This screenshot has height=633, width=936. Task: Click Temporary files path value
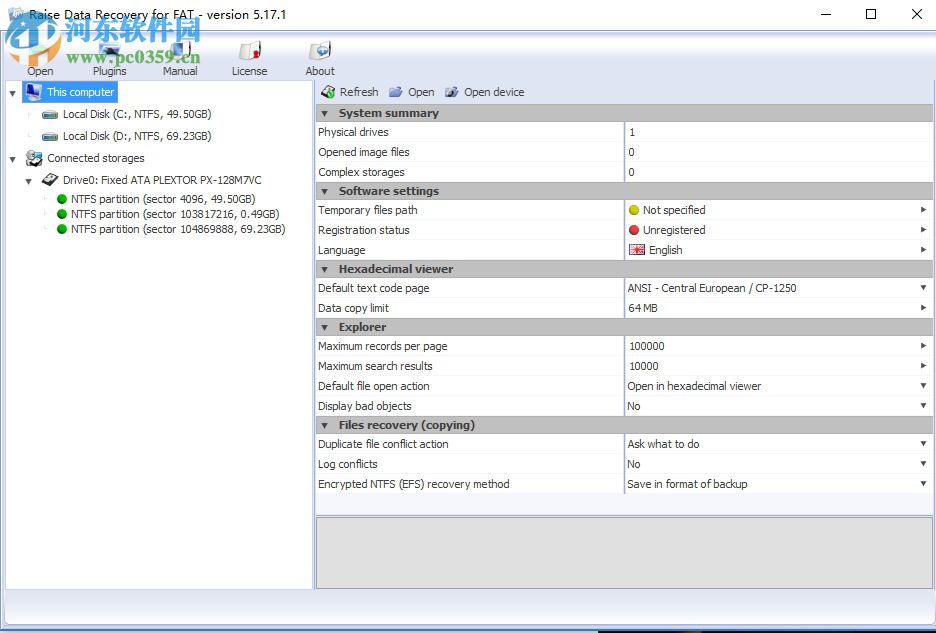pyautogui.click(x=673, y=210)
